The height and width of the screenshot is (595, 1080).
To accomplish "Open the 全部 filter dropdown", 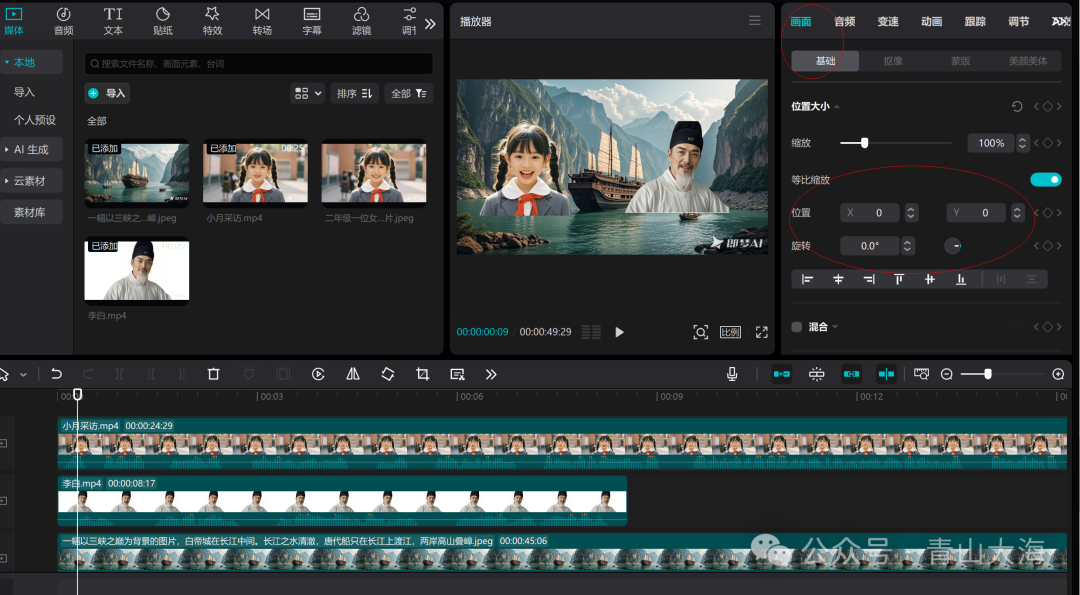I will (410, 93).
